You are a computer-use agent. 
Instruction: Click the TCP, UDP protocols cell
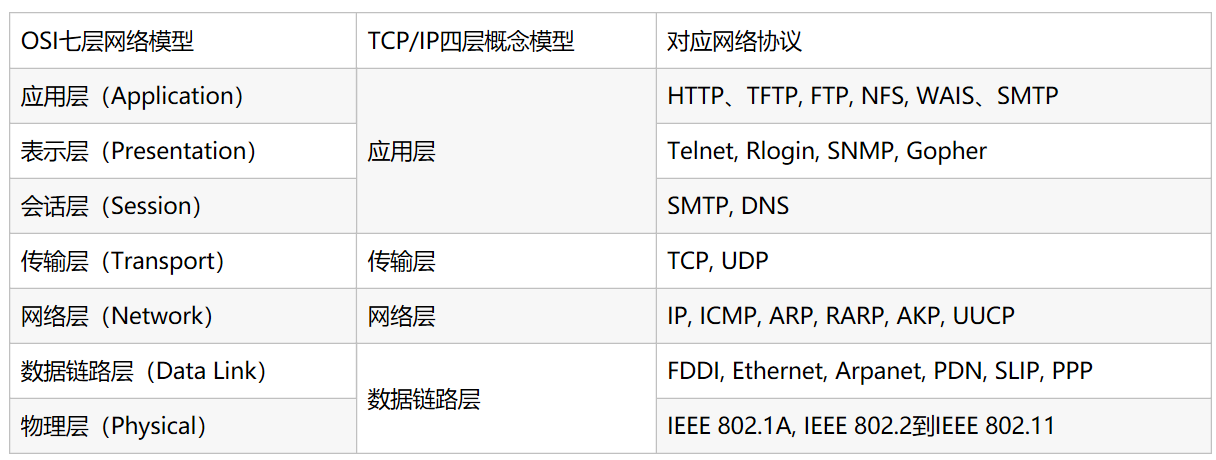point(933,261)
